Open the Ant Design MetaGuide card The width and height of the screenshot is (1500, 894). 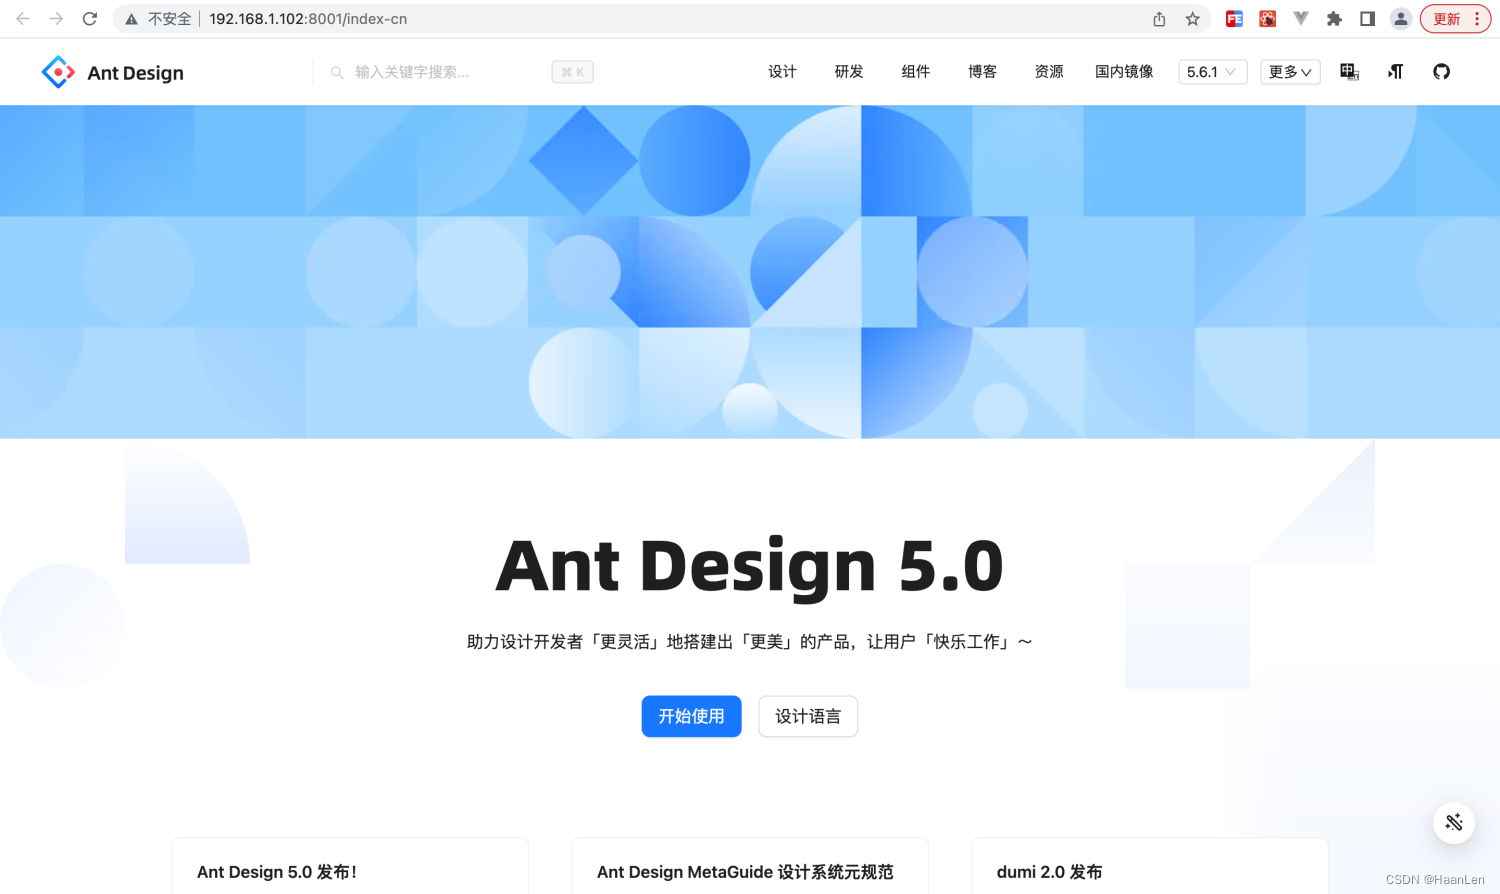tap(750, 866)
